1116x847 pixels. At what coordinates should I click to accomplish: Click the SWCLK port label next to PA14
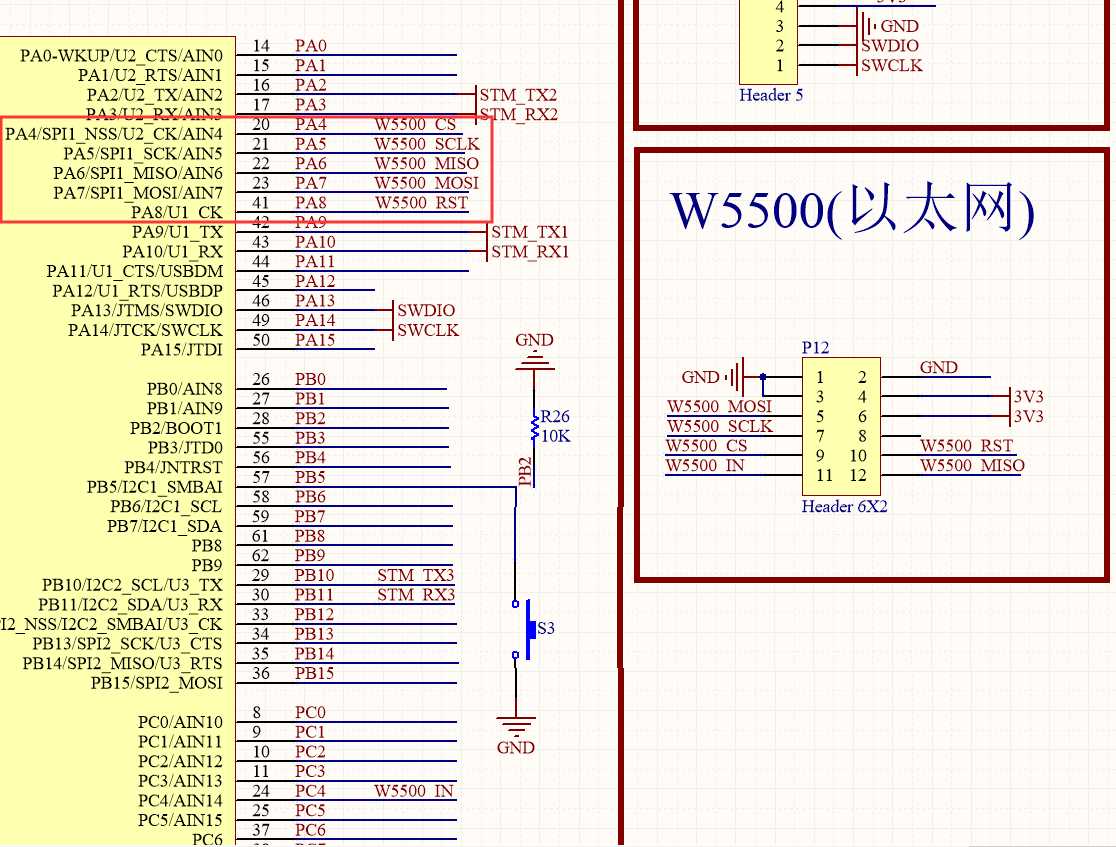click(x=428, y=330)
